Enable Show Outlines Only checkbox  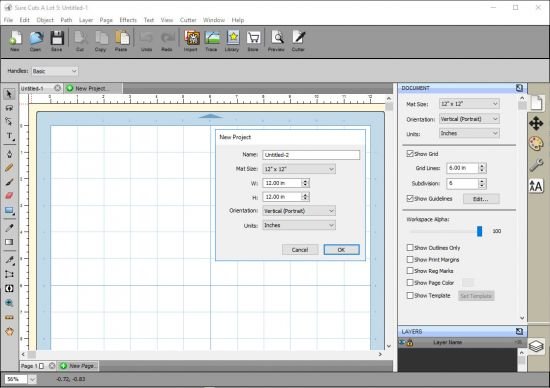coord(410,248)
